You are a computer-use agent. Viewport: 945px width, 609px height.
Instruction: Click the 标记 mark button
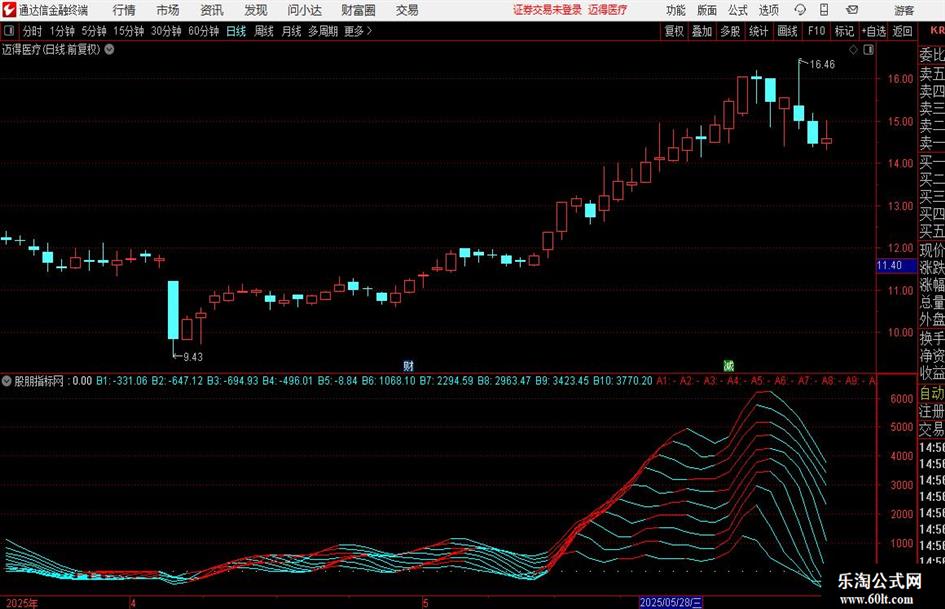(x=844, y=31)
